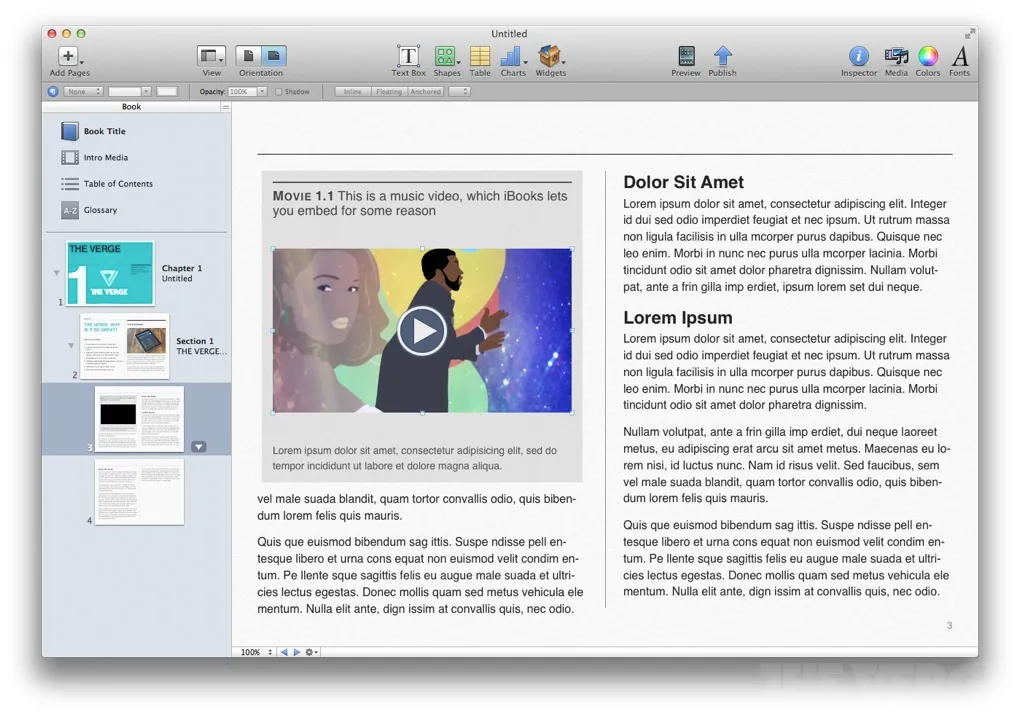1020x715 pixels.
Task: Go to next page arrow
Action: [x=297, y=652]
